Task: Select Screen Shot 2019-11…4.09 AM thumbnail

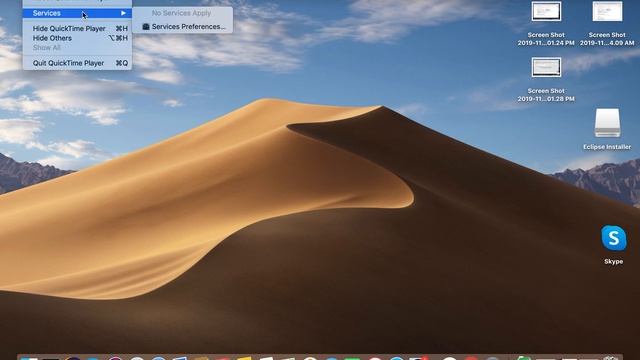Action: coord(607,11)
